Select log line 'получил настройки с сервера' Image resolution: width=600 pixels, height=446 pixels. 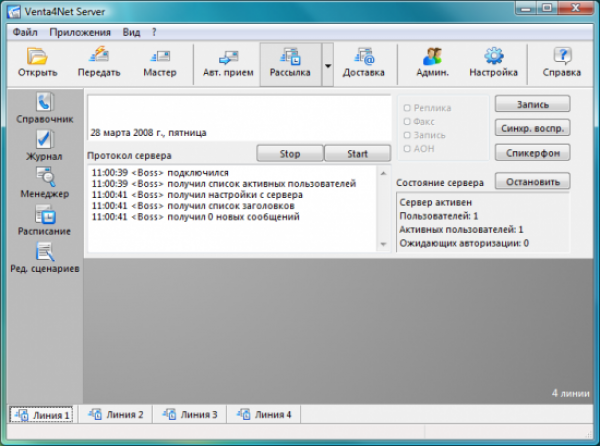point(197,195)
